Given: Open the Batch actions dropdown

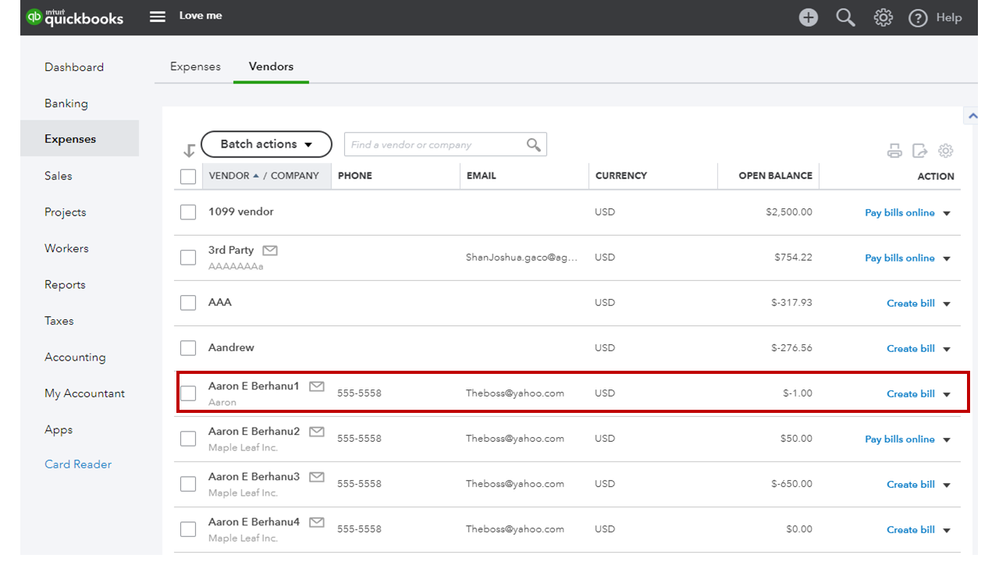Looking at the screenshot, I should click(266, 144).
